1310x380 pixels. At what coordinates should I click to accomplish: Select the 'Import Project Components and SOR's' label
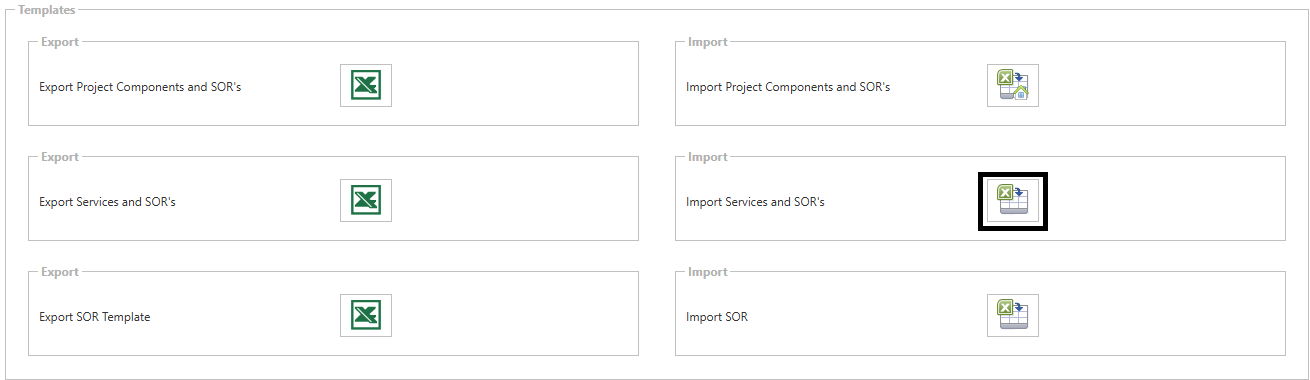[788, 87]
